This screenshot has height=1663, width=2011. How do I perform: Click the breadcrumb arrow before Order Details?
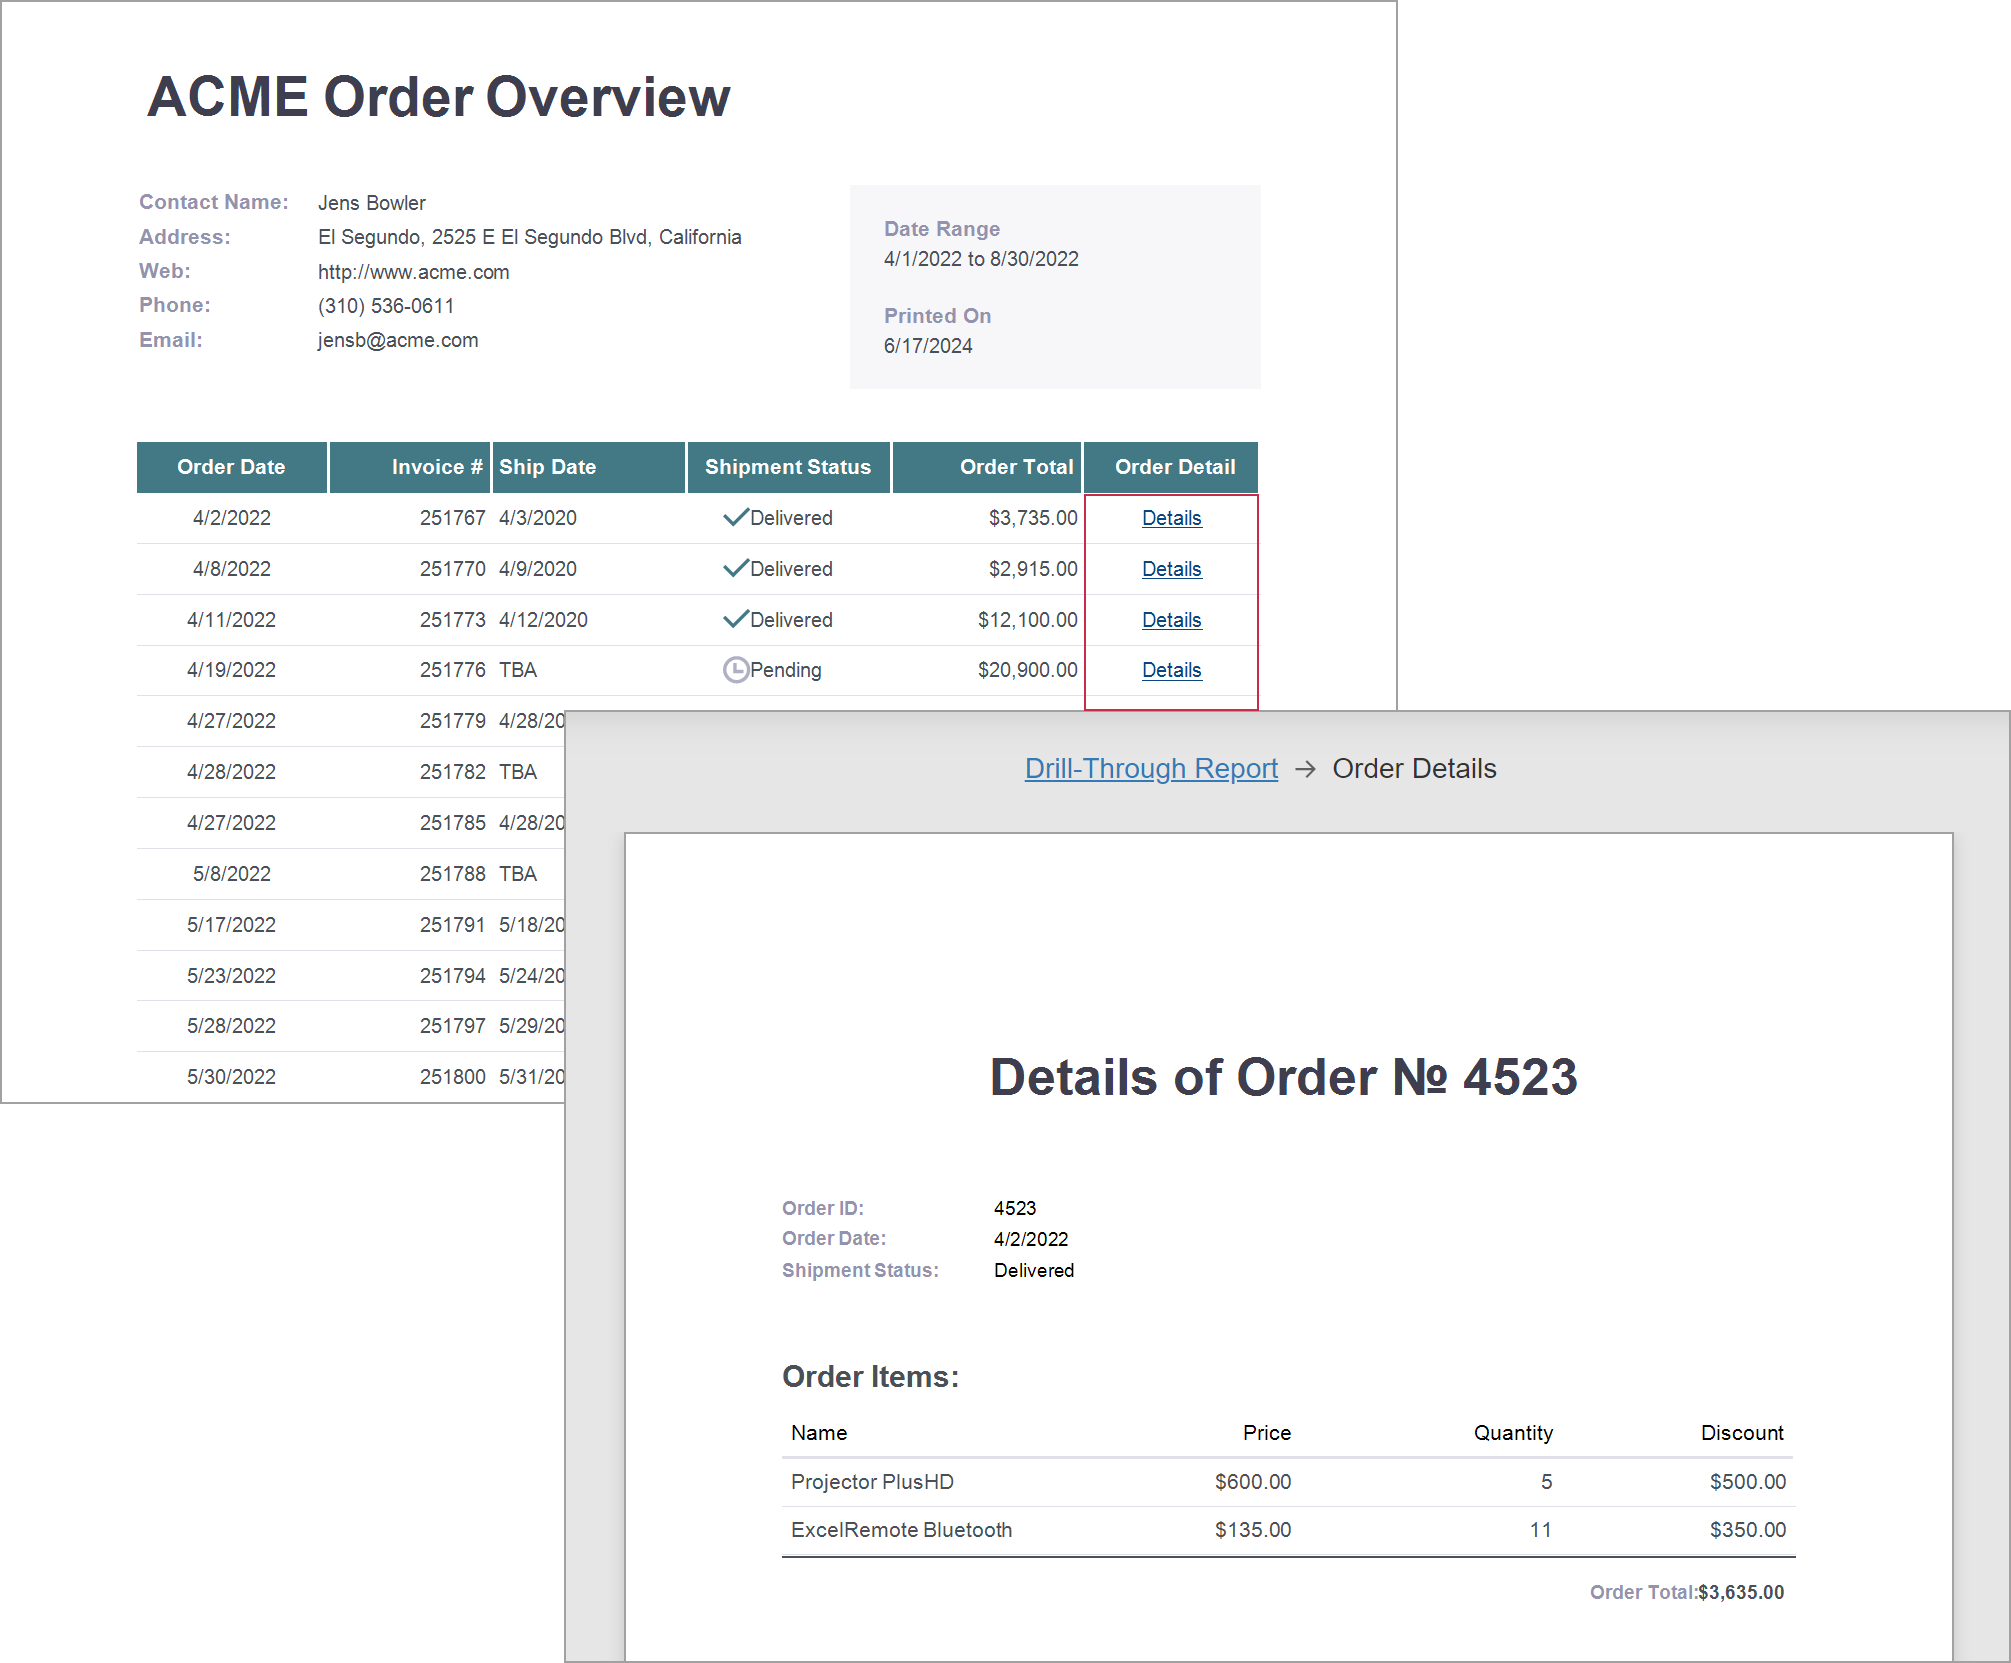1305,769
